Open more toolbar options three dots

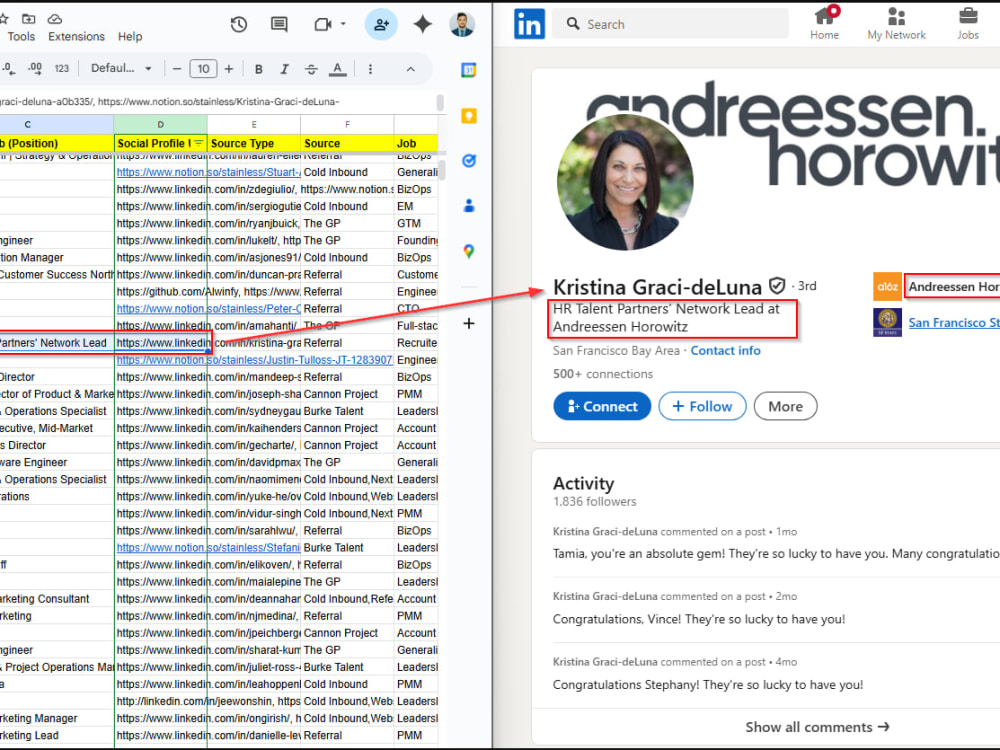tap(370, 68)
